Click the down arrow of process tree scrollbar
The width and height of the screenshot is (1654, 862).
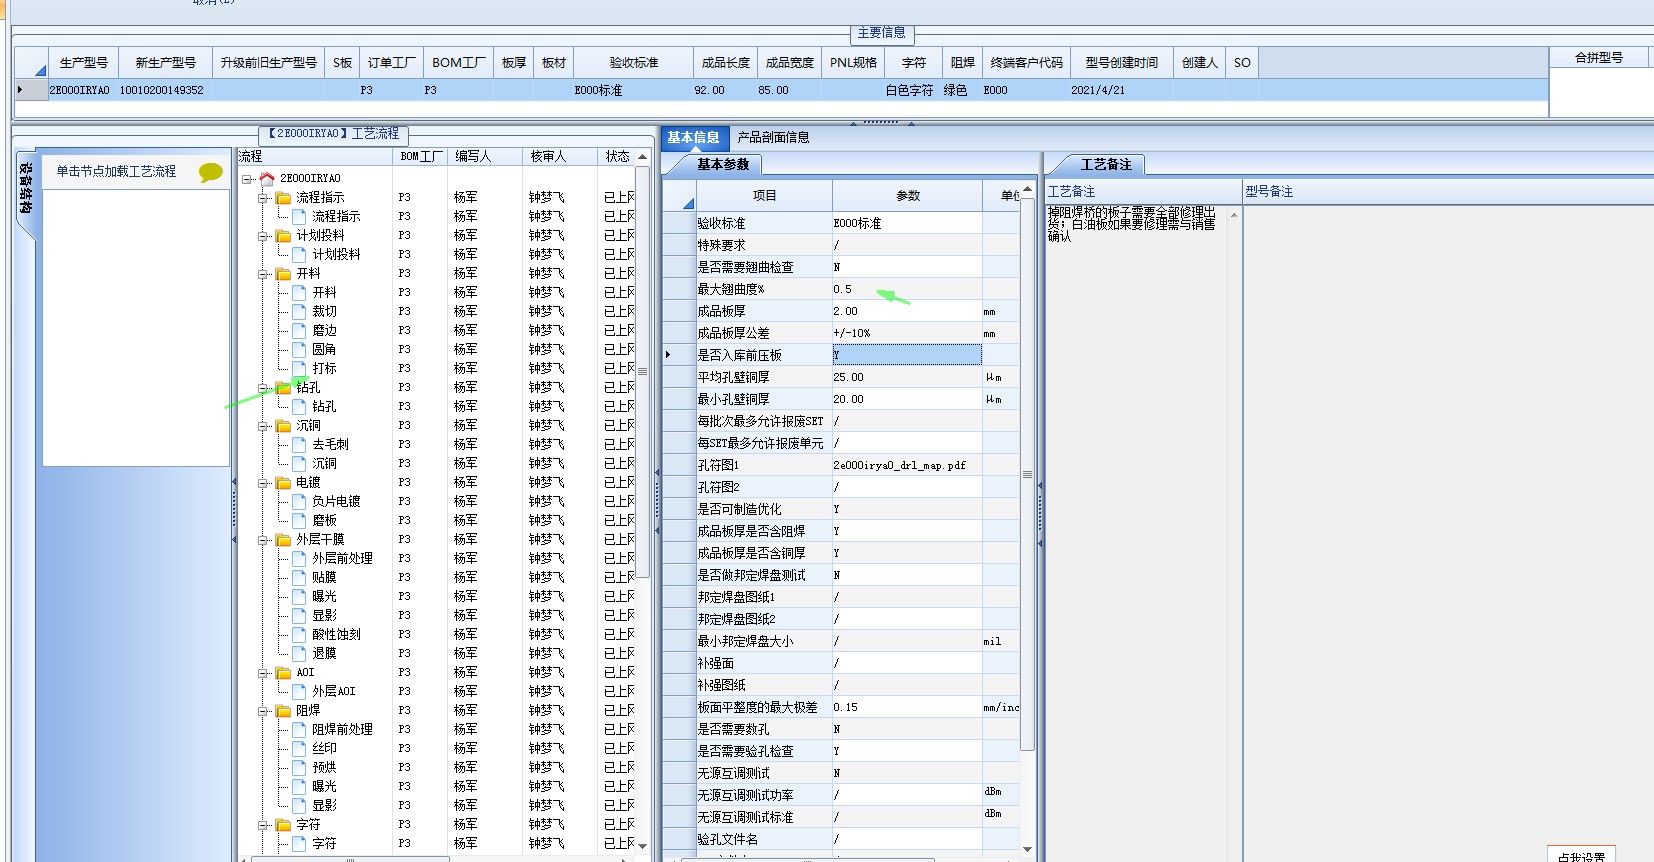point(642,846)
